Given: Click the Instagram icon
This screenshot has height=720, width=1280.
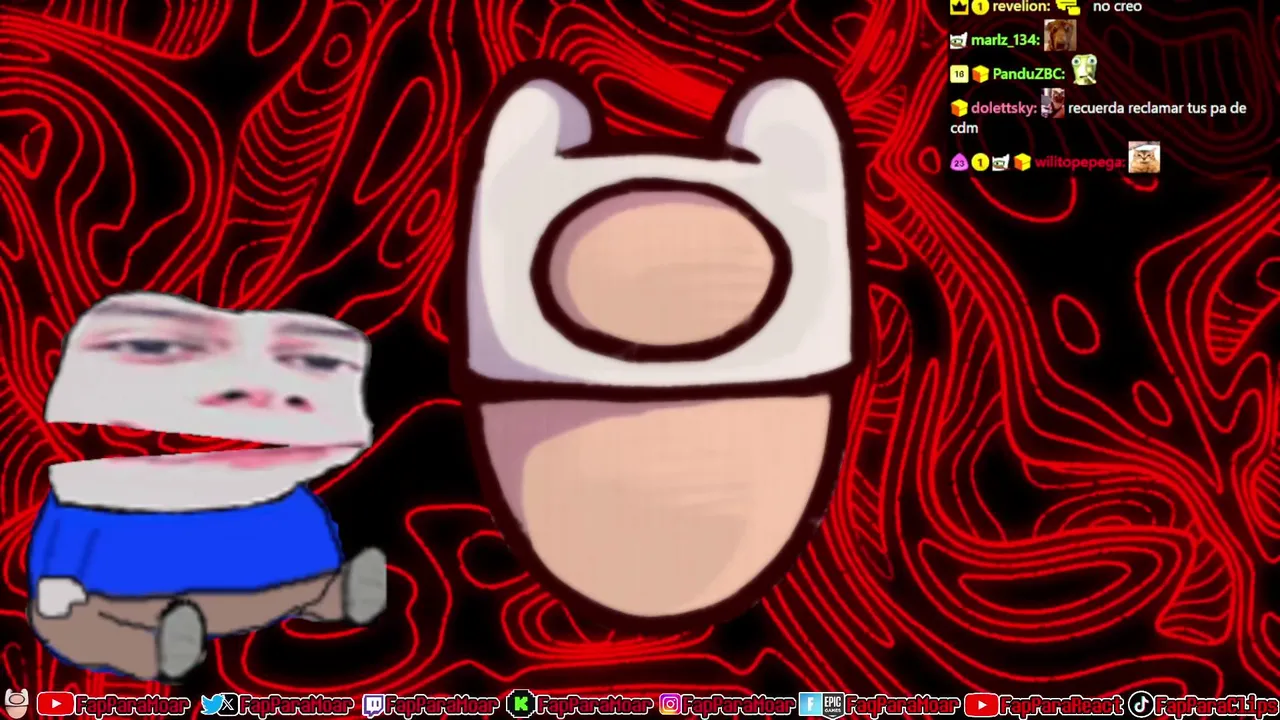Looking at the screenshot, I should 669,705.
